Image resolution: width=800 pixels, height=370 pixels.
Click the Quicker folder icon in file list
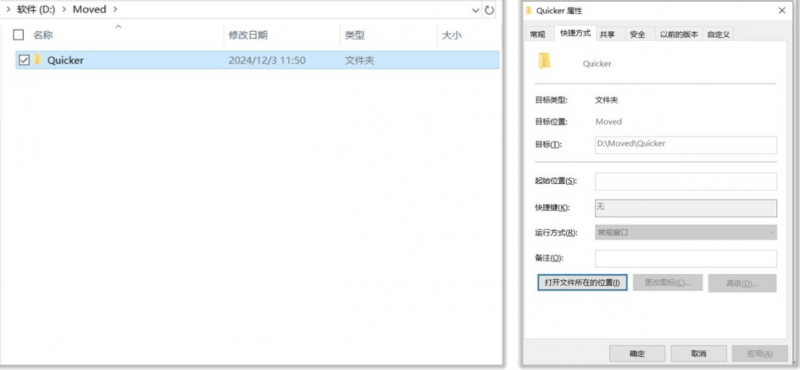click(38, 60)
